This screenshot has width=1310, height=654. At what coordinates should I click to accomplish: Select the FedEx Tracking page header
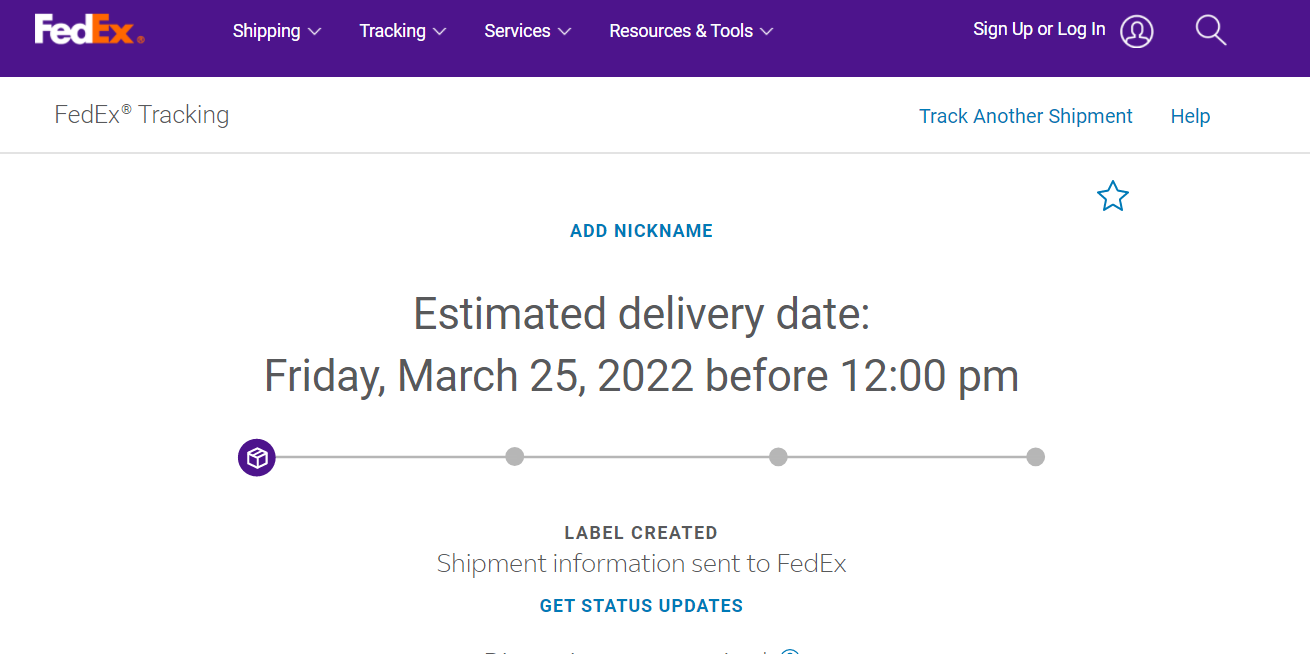pyautogui.click(x=141, y=114)
